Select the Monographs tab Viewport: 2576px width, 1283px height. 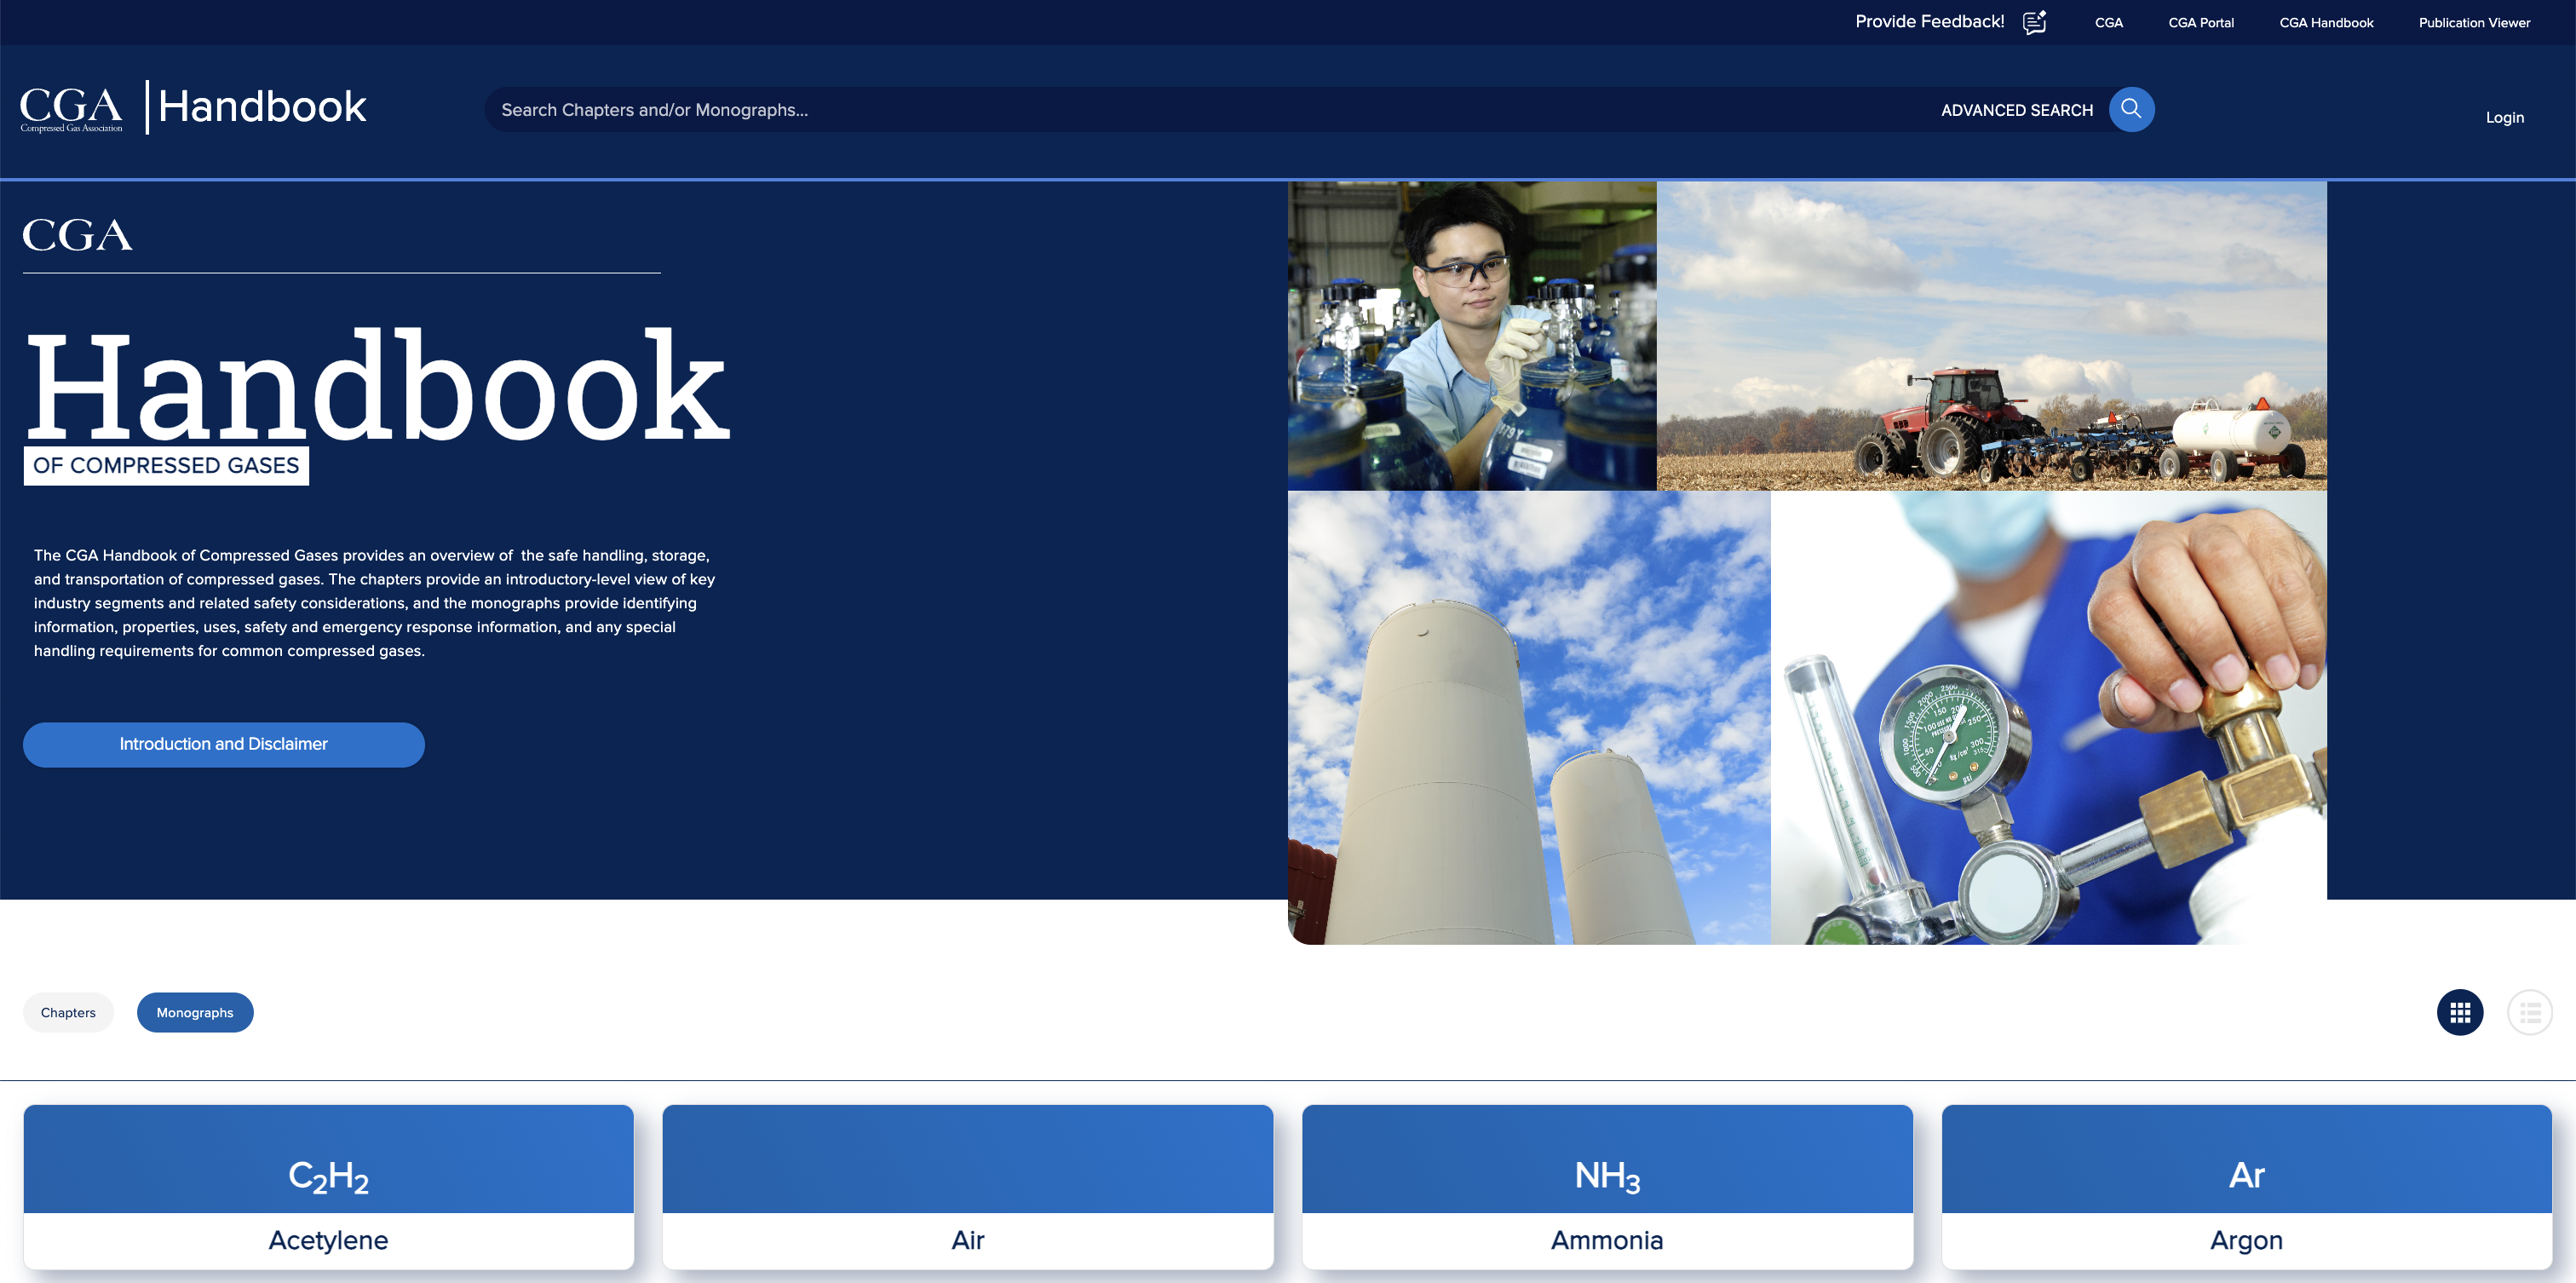tap(195, 1012)
